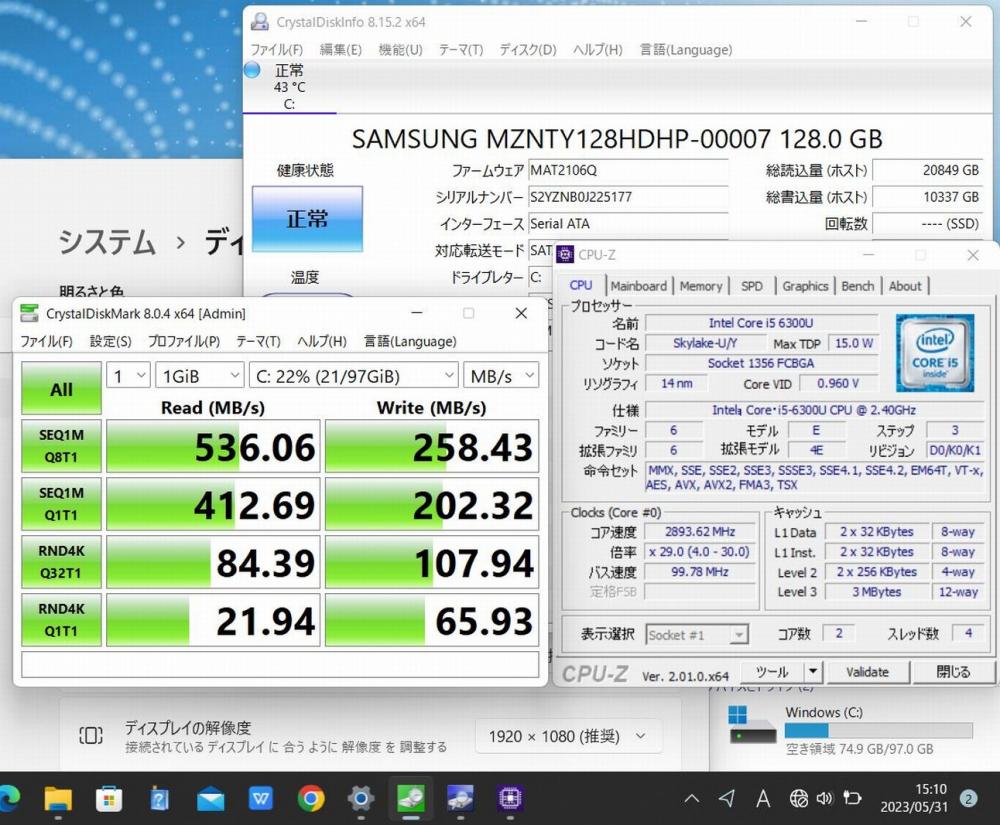Image resolution: width=1000 pixels, height=825 pixels.
Task: Switch to CrystalDiskMark via its taskbar icon
Action: 411,798
